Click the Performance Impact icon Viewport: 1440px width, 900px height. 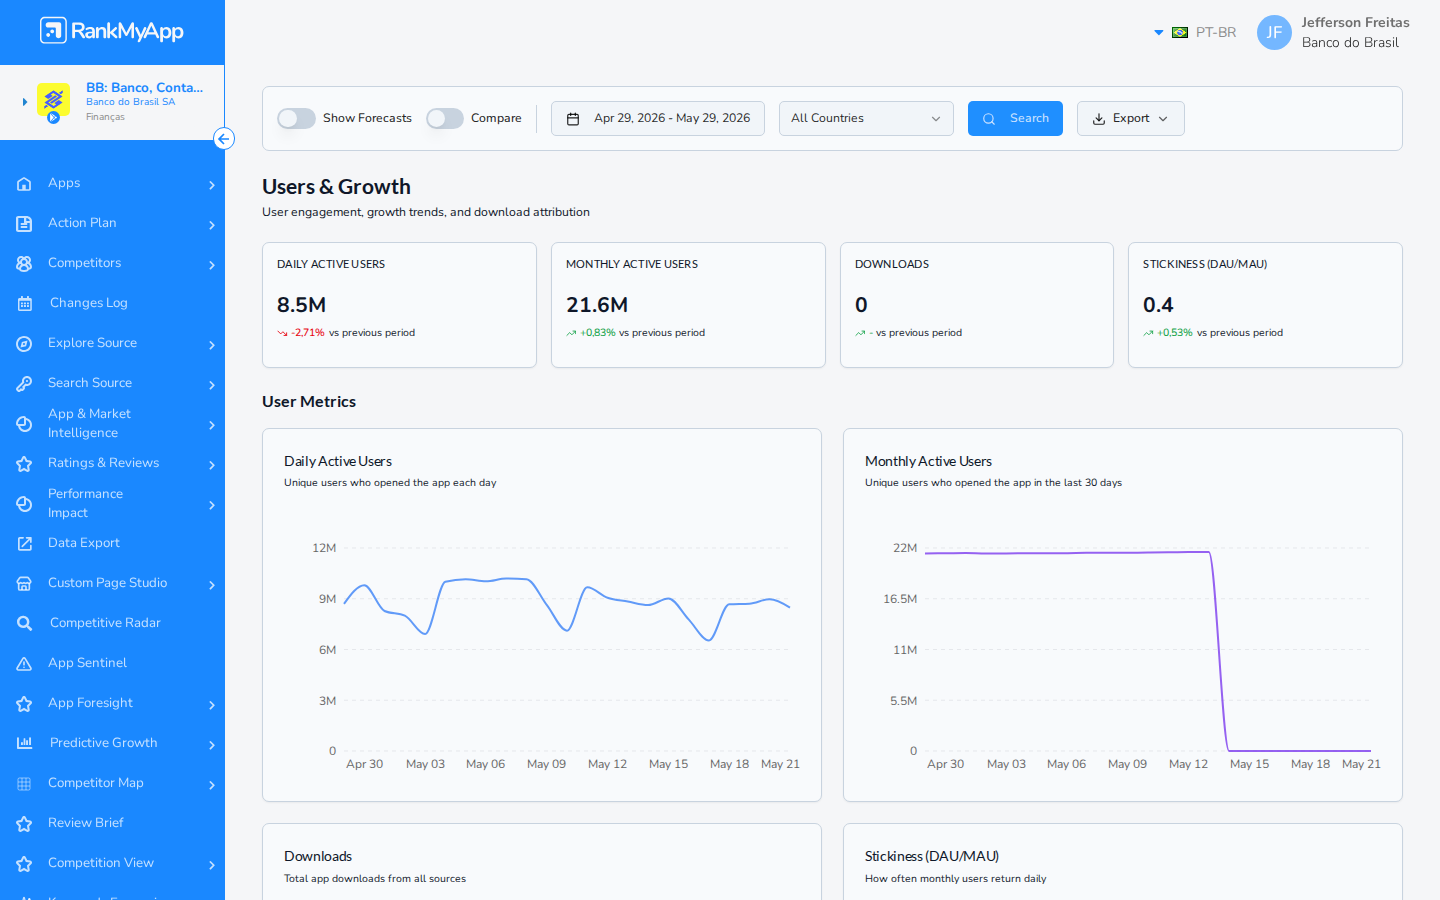click(24, 503)
